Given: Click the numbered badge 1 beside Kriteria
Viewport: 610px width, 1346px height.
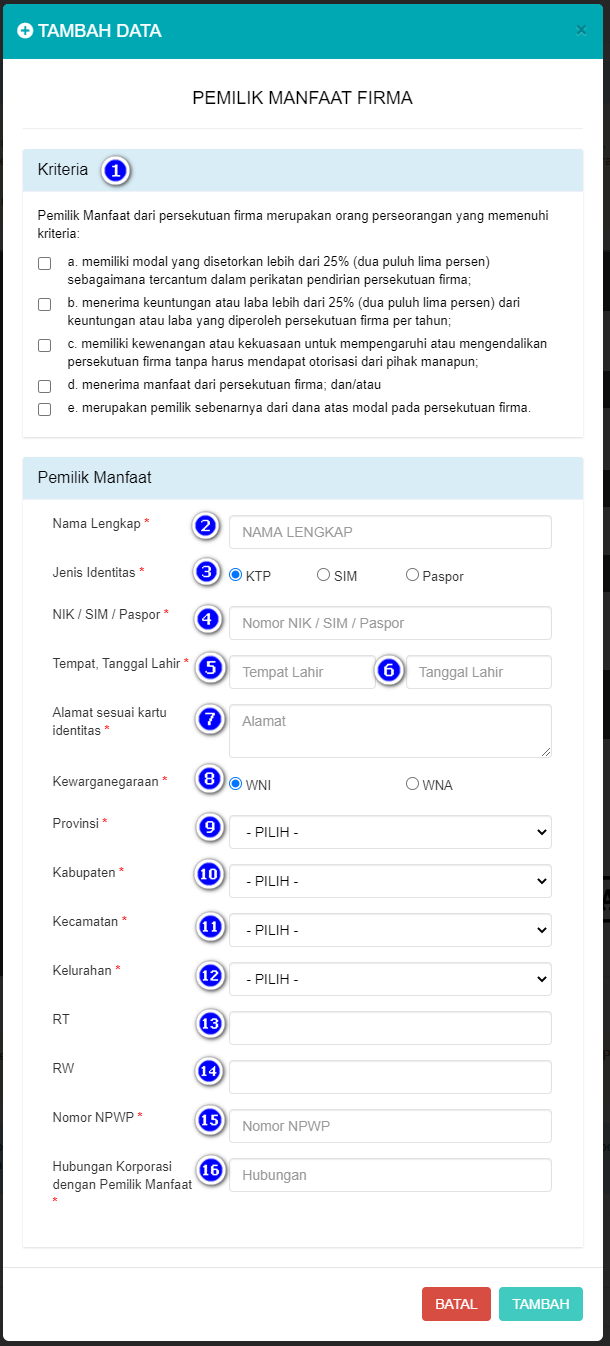Looking at the screenshot, I should point(116,171).
